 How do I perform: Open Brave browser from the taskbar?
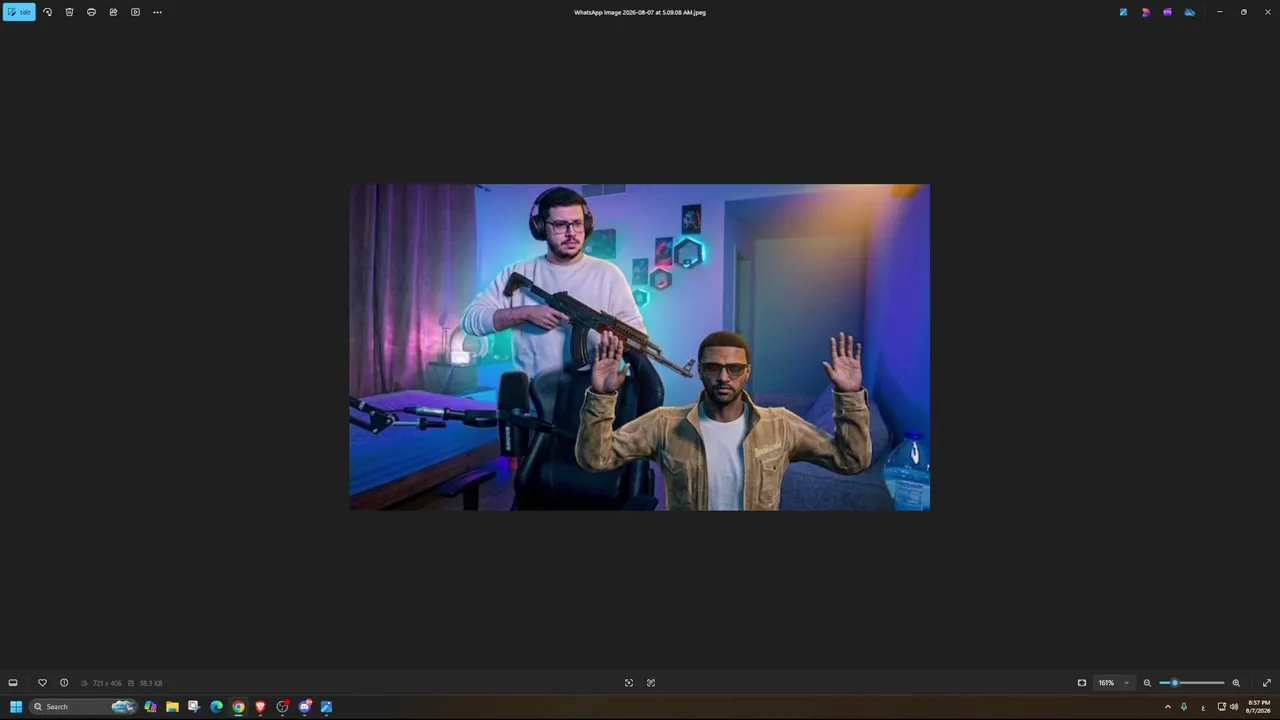[x=260, y=707]
